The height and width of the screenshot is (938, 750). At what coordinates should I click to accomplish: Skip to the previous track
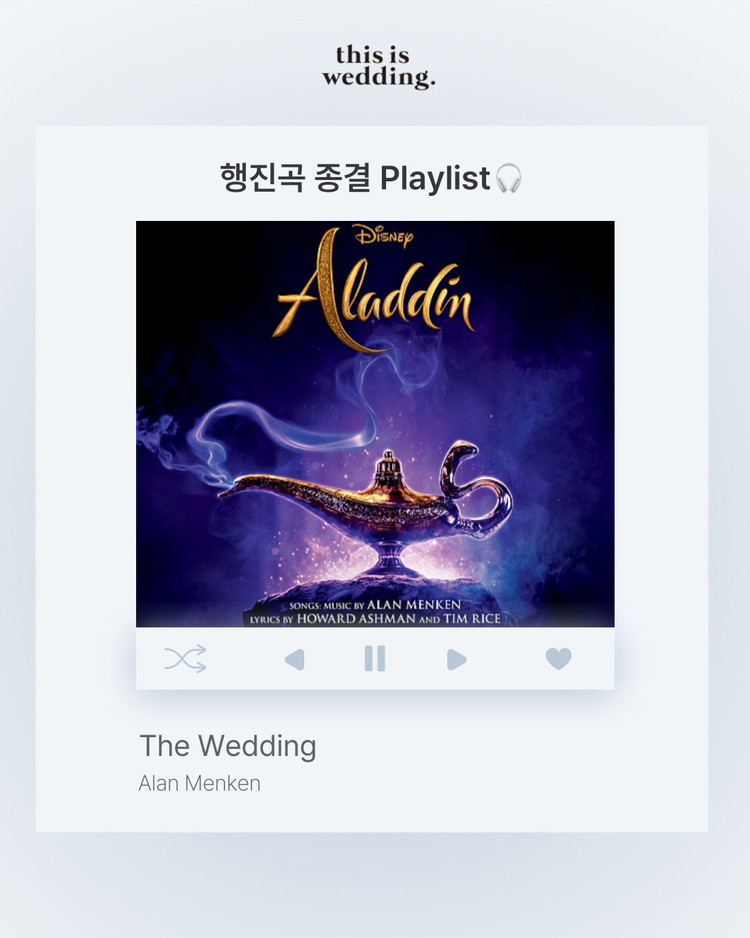[x=295, y=659]
